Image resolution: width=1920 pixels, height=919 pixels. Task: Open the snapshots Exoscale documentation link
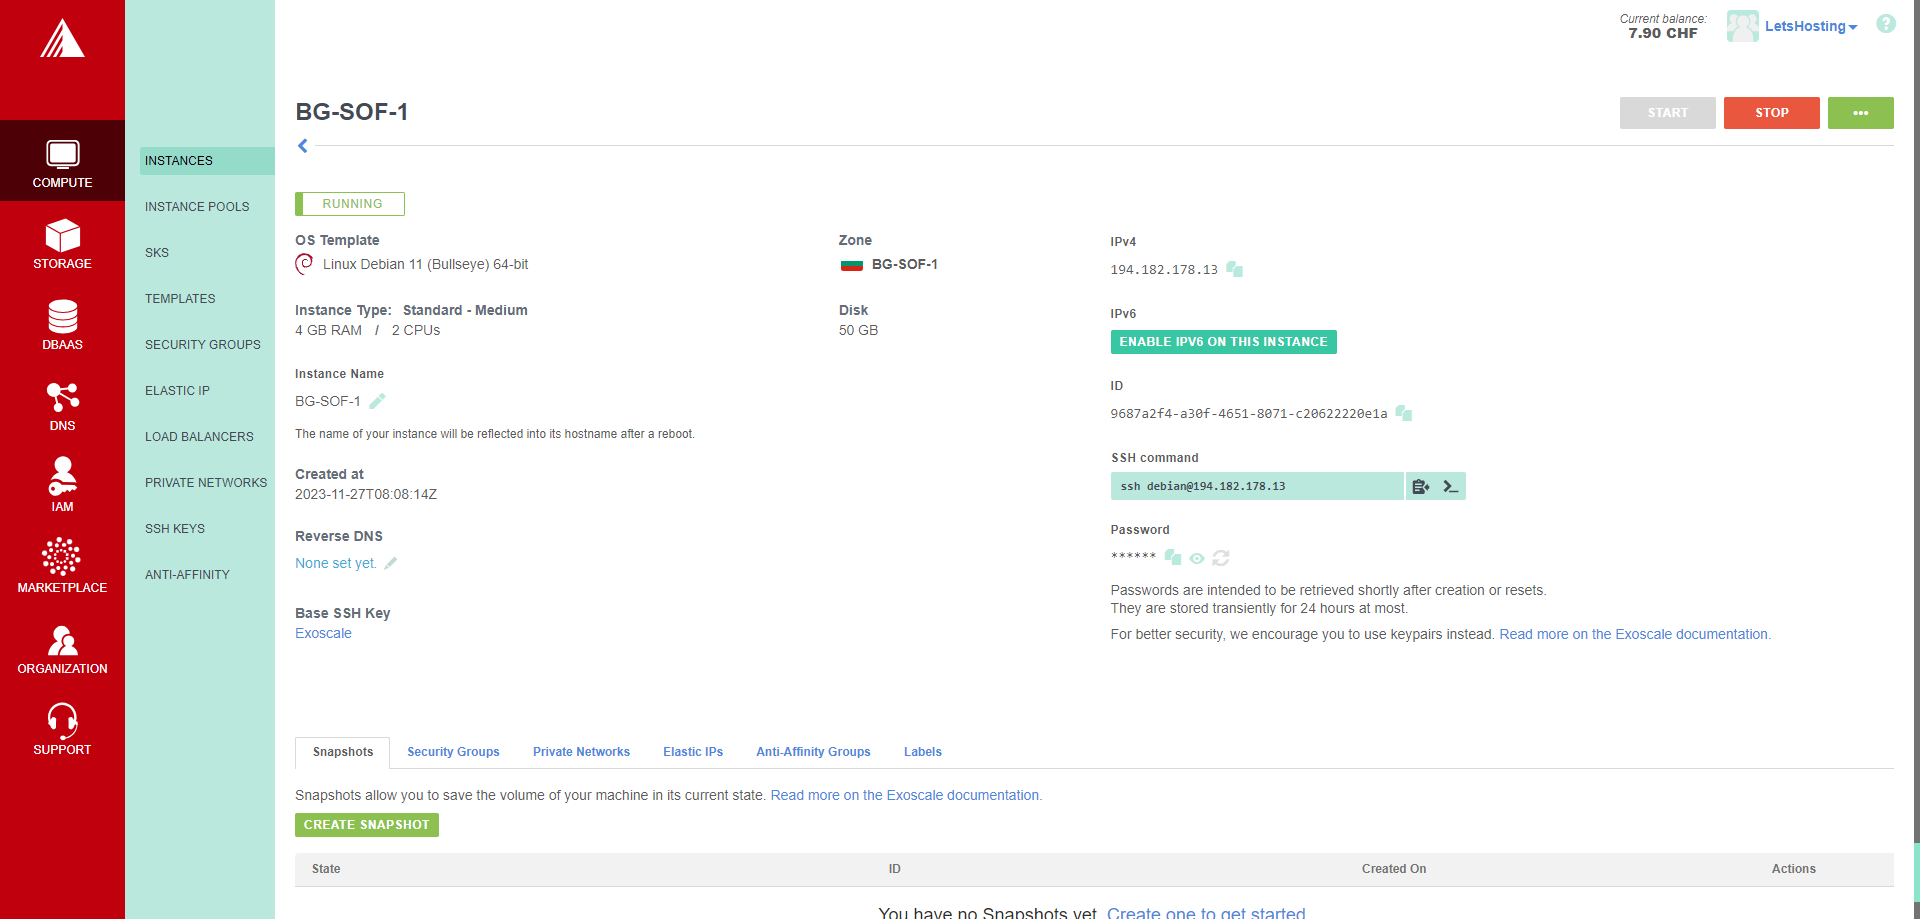(x=906, y=795)
